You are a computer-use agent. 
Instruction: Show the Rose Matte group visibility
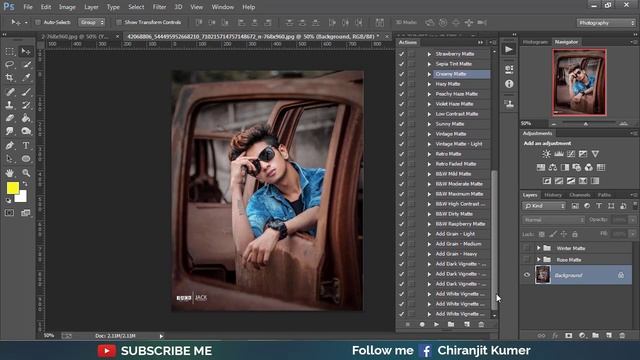pyautogui.click(x=527, y=260)
